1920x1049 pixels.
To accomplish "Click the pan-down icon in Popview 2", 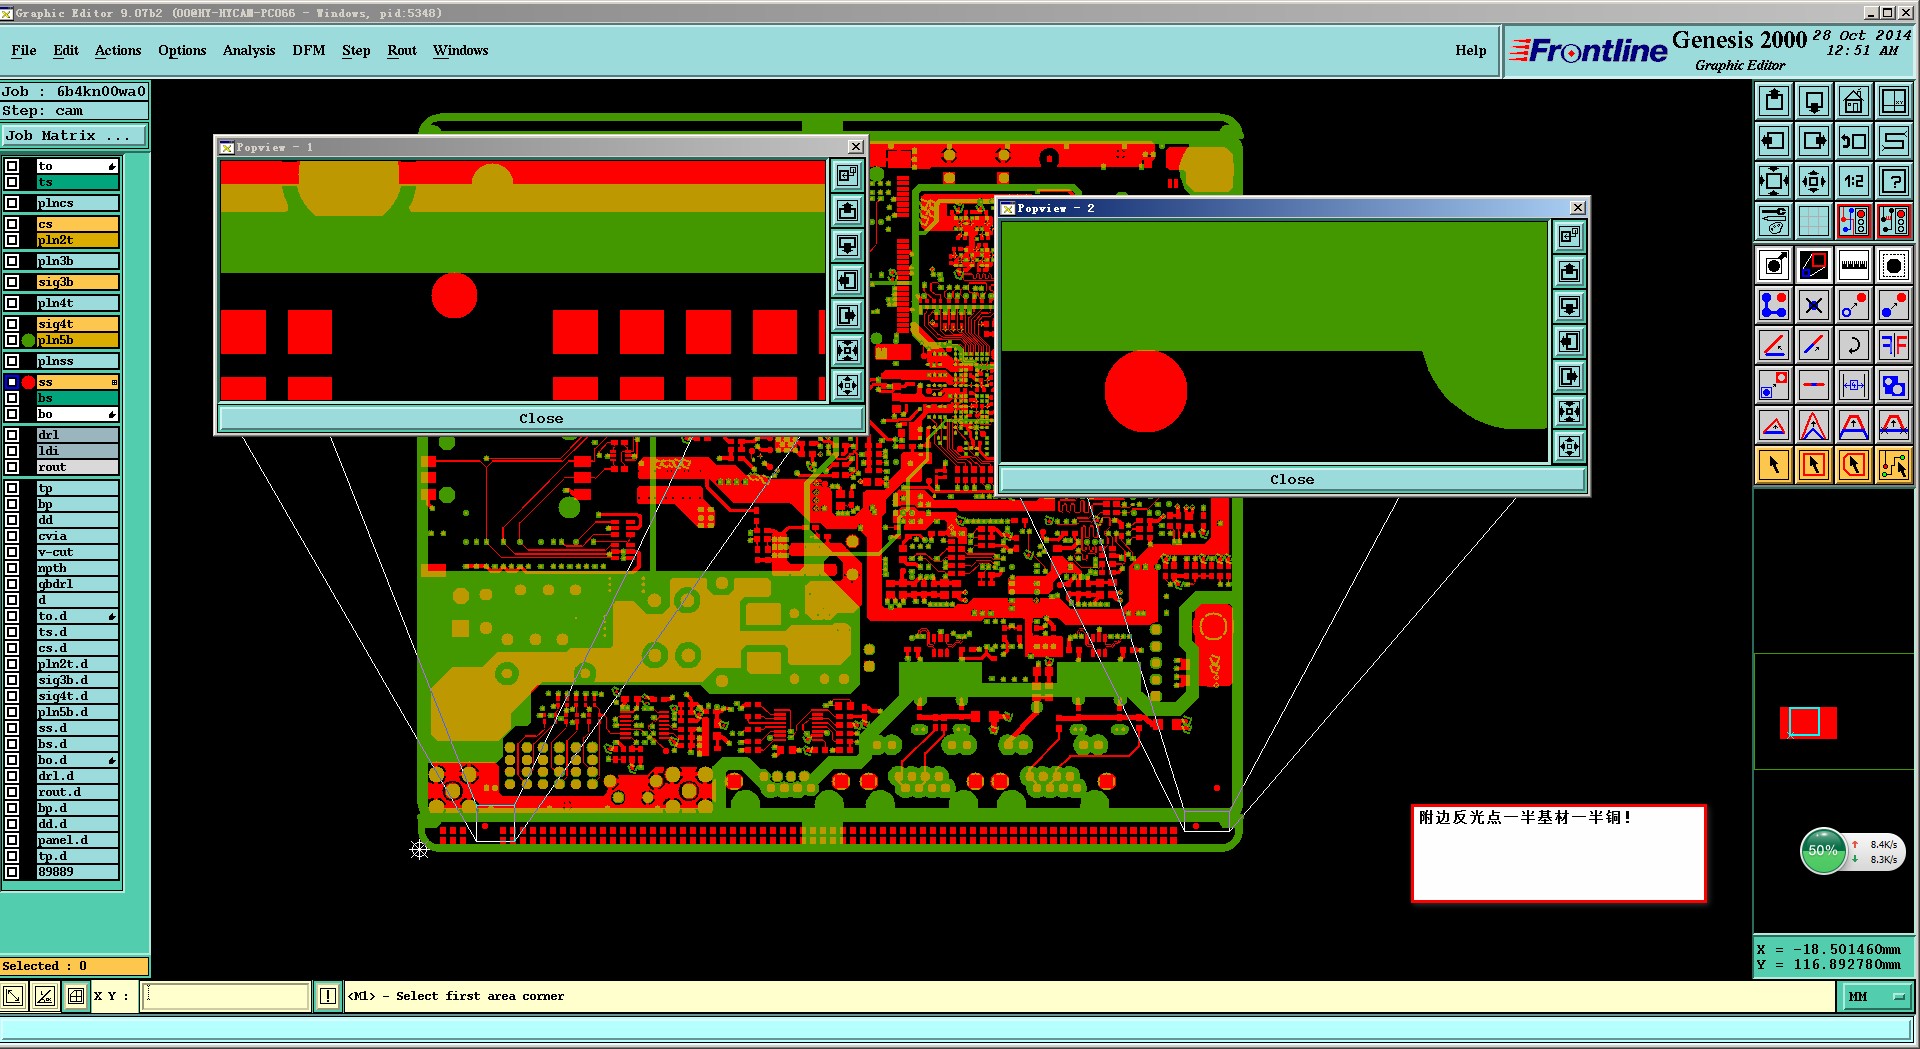I will [1569, 306].
